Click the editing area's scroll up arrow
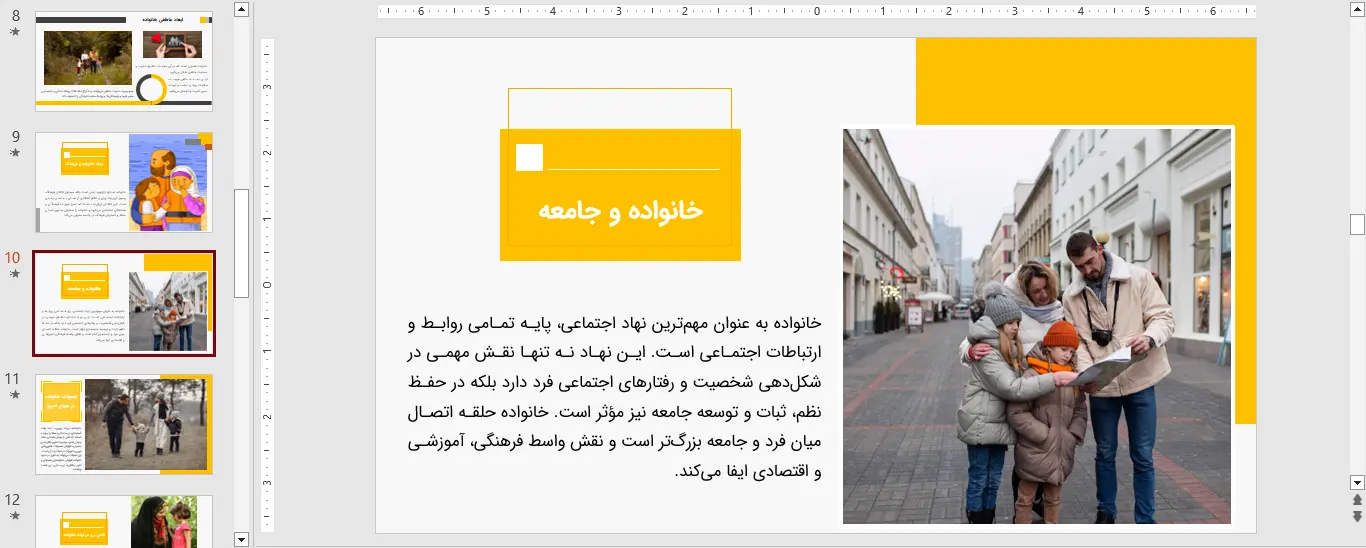Screen dimensions: 1366x548 click(x=1357, y=10)
